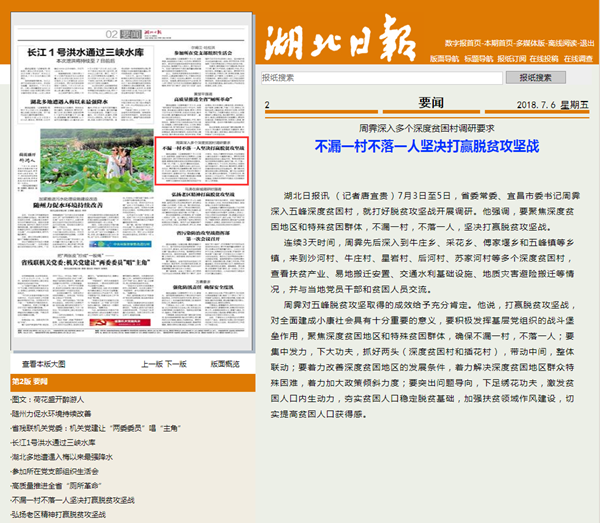The image size is (600, 523).
Task: Open article 图文：荷花盛开醉游人
Action: (x=47, y=399)
